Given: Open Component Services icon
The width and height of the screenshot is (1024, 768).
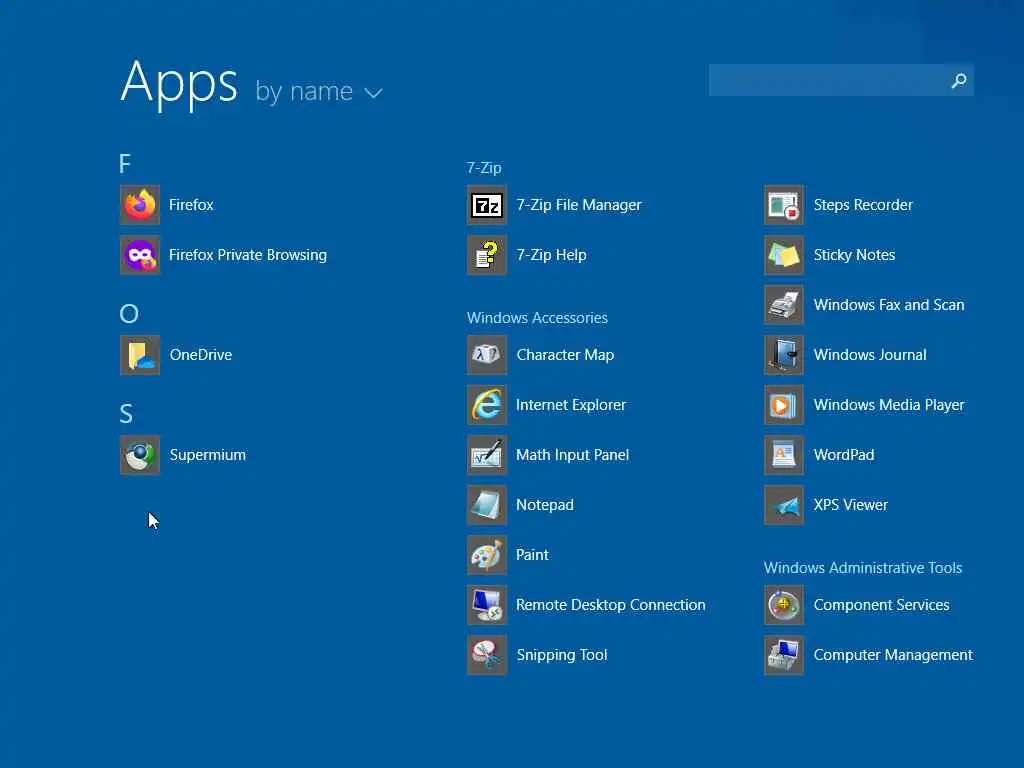Looking at the screenshot, I should pos(784,605).
